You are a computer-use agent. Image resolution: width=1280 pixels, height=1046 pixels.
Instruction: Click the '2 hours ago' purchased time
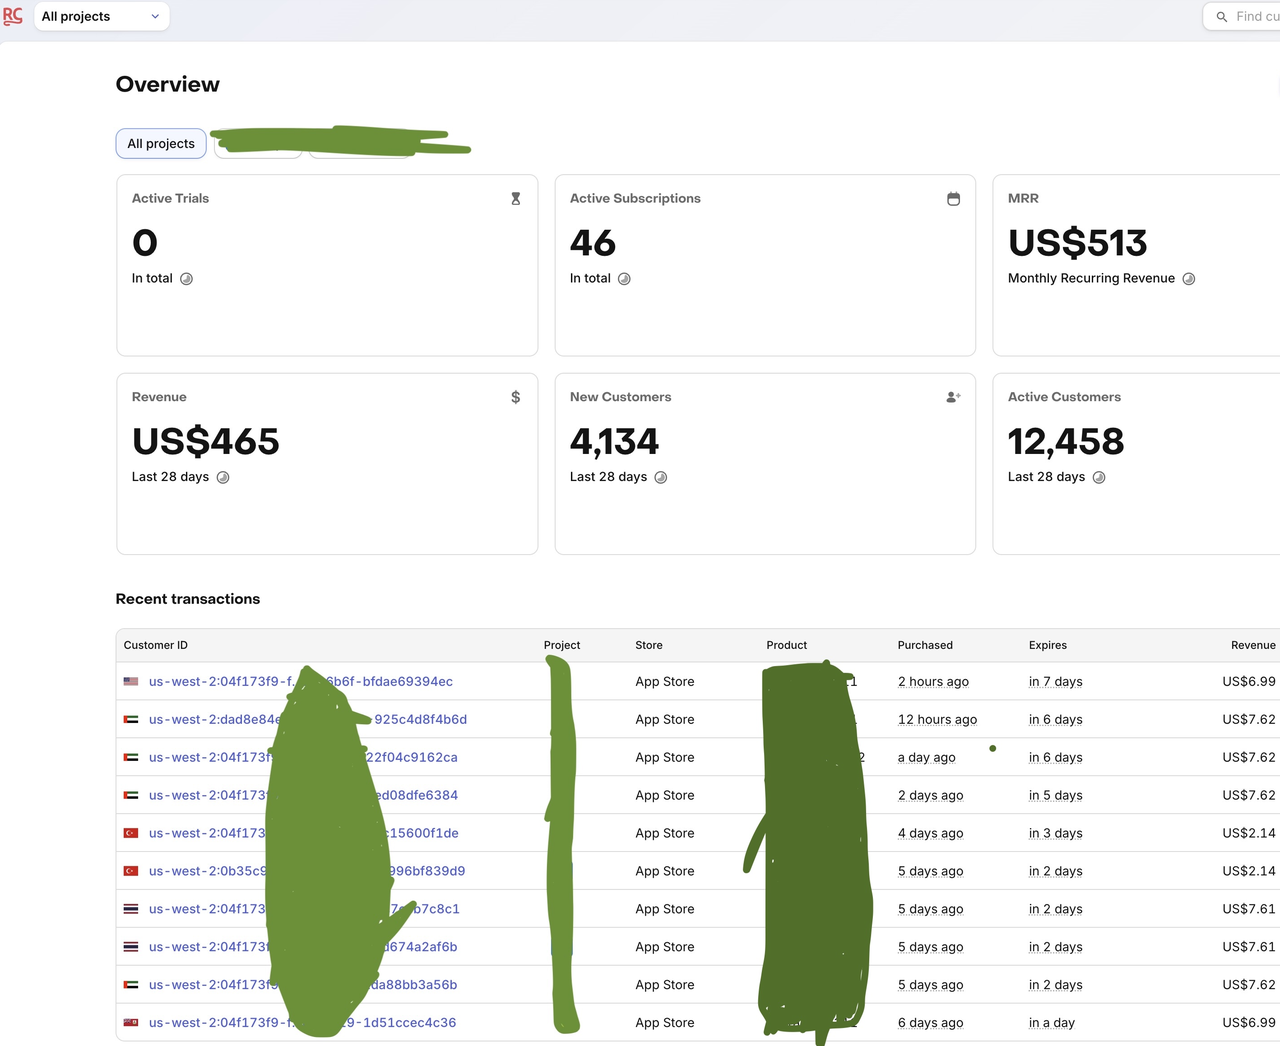click(x=933, y=682)
